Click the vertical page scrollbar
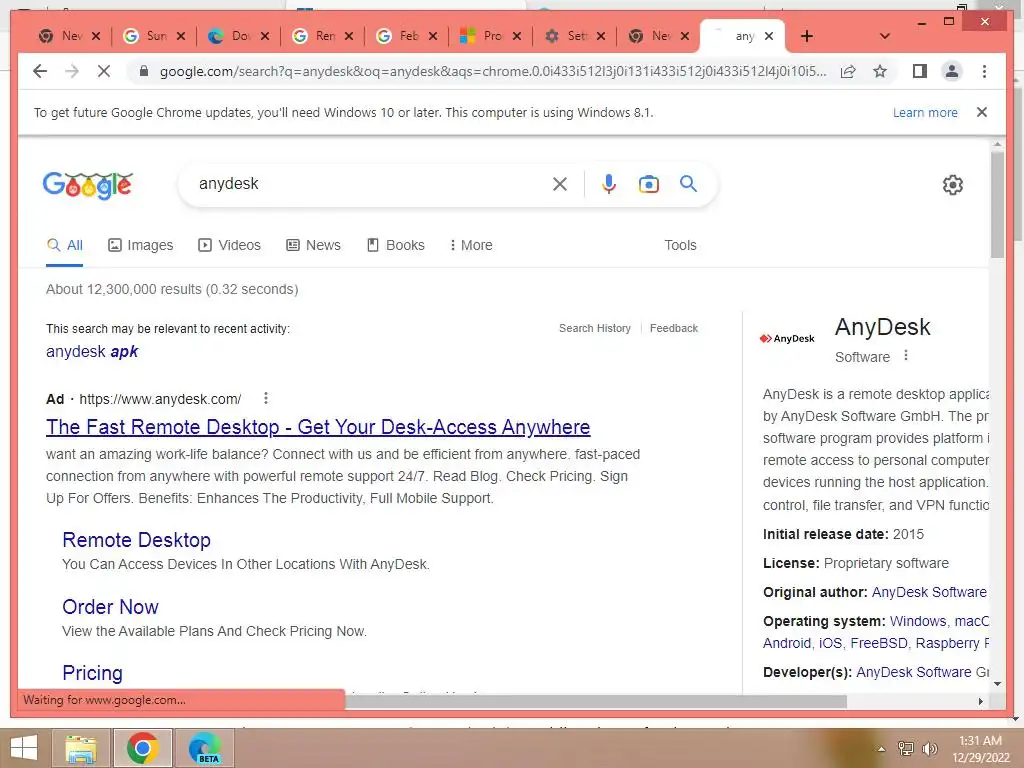This screenshot has height=768, width=1024. tap(997, 204)
